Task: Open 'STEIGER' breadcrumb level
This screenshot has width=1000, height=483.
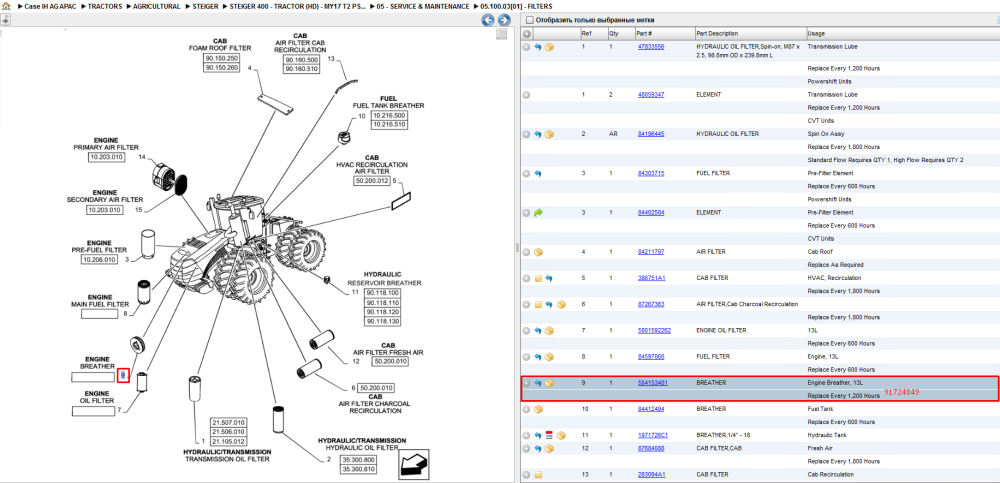Action: [x=205, y=6]
